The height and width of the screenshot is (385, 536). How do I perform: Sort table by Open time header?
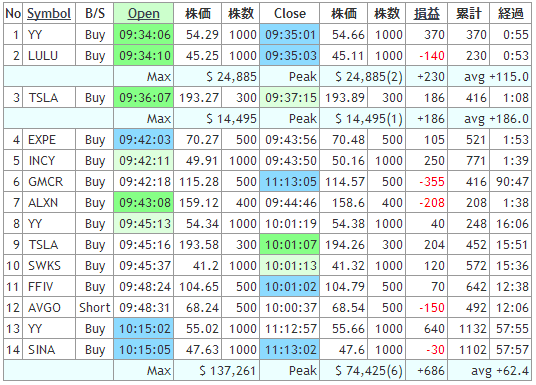(144, 14)
